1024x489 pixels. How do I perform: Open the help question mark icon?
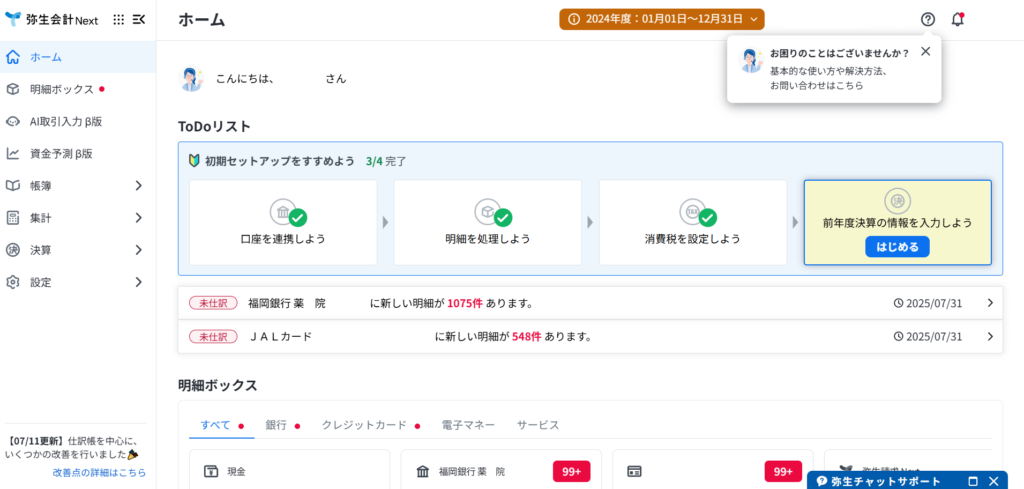(927, 19)
